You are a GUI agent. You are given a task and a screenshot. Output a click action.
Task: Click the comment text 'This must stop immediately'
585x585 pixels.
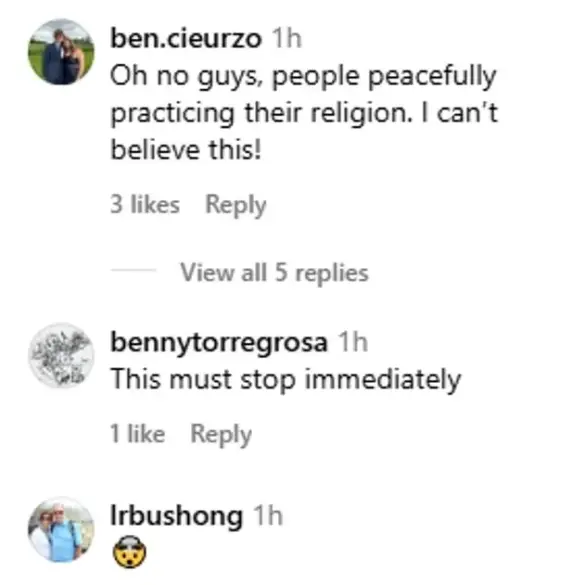click(x=286, y=380)
